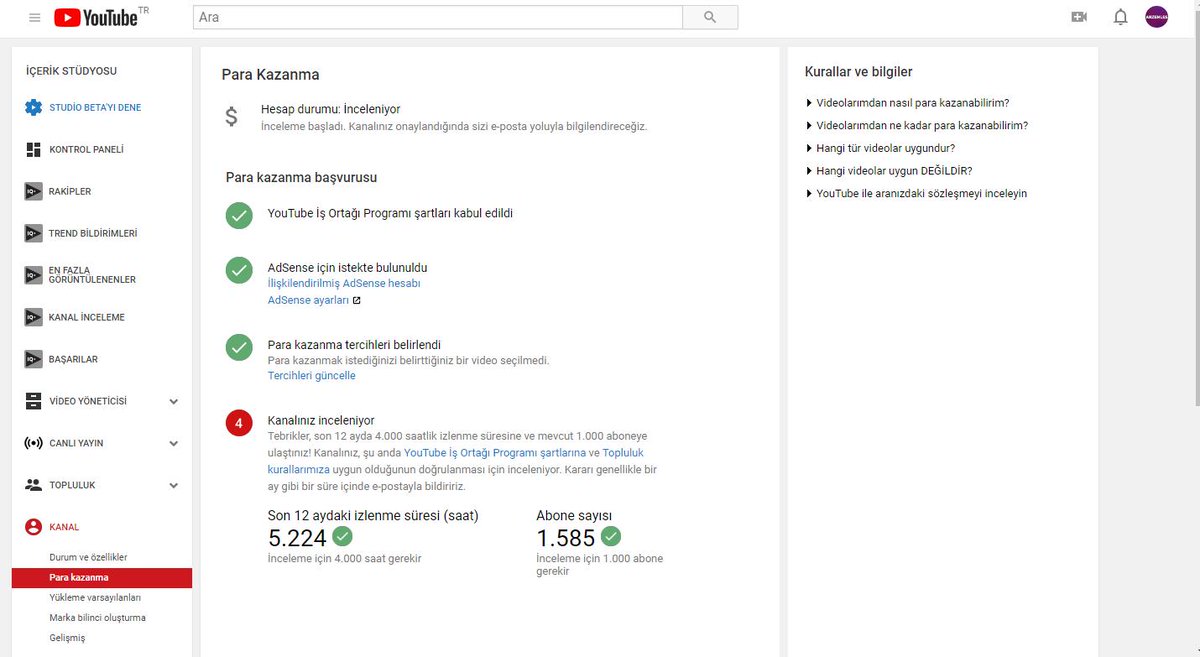Click the red step 4 badge

239,423
